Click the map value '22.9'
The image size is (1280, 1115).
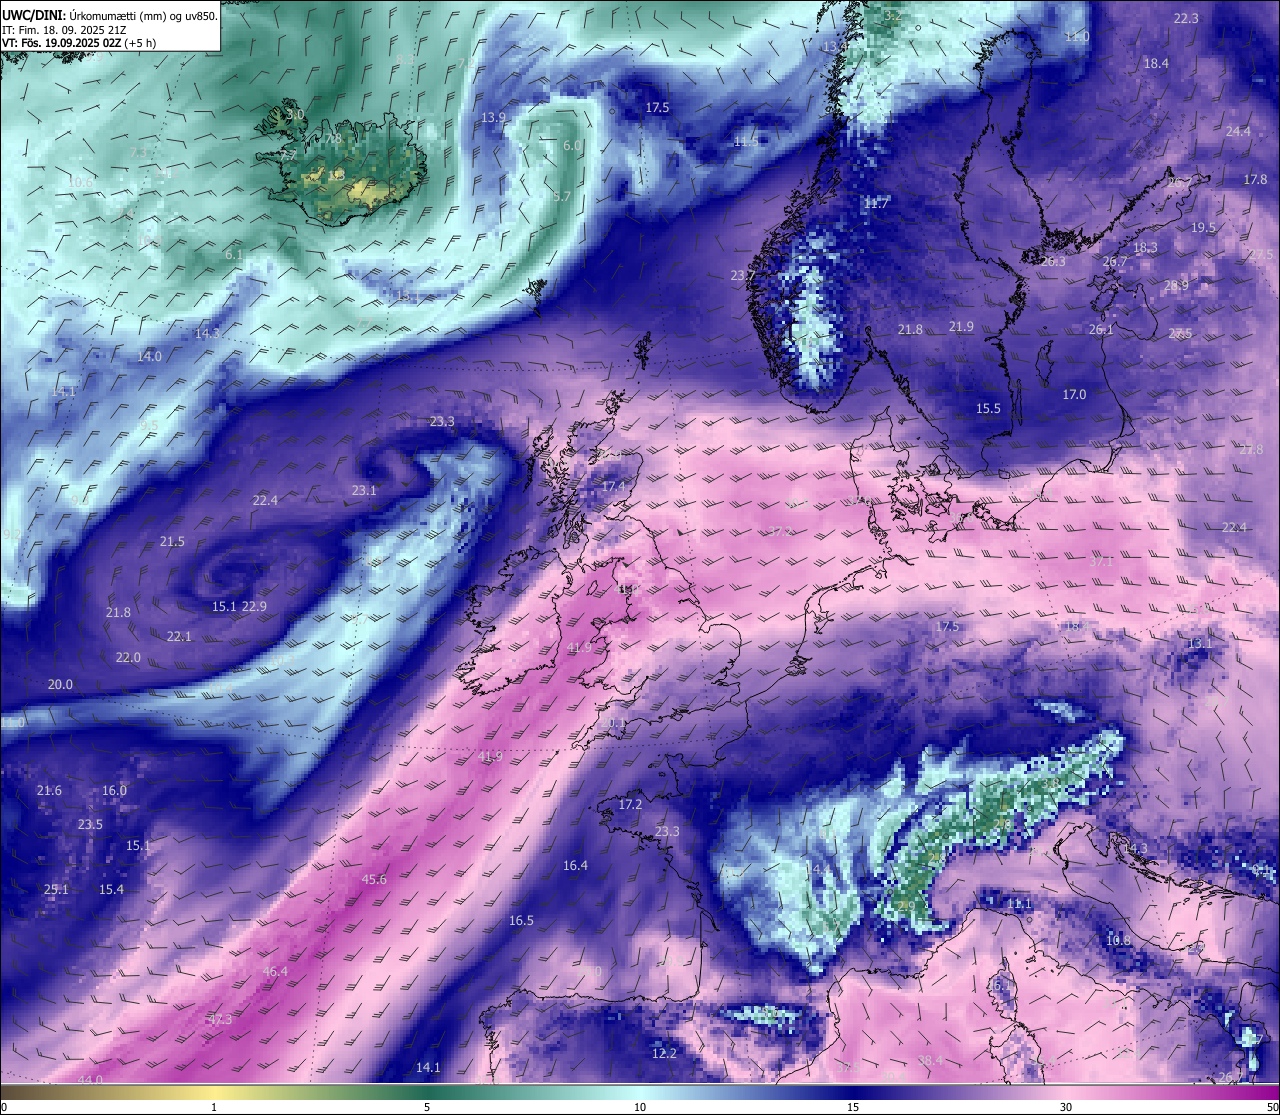point(254,606)
